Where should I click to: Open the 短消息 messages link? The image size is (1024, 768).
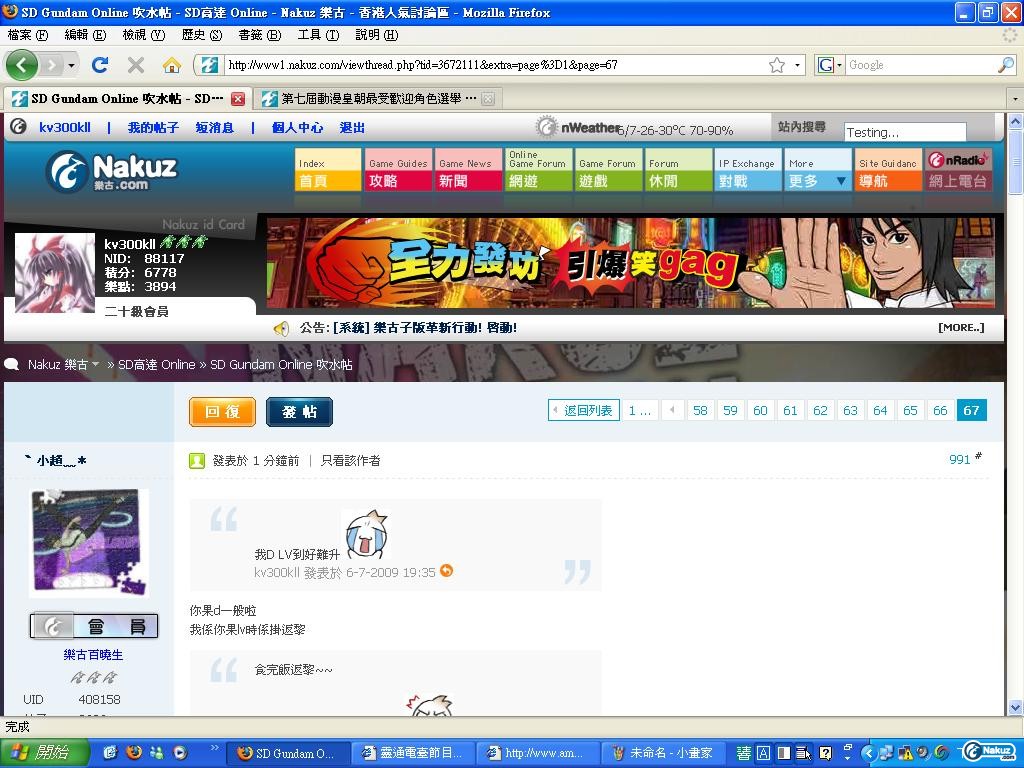[214, 127]
